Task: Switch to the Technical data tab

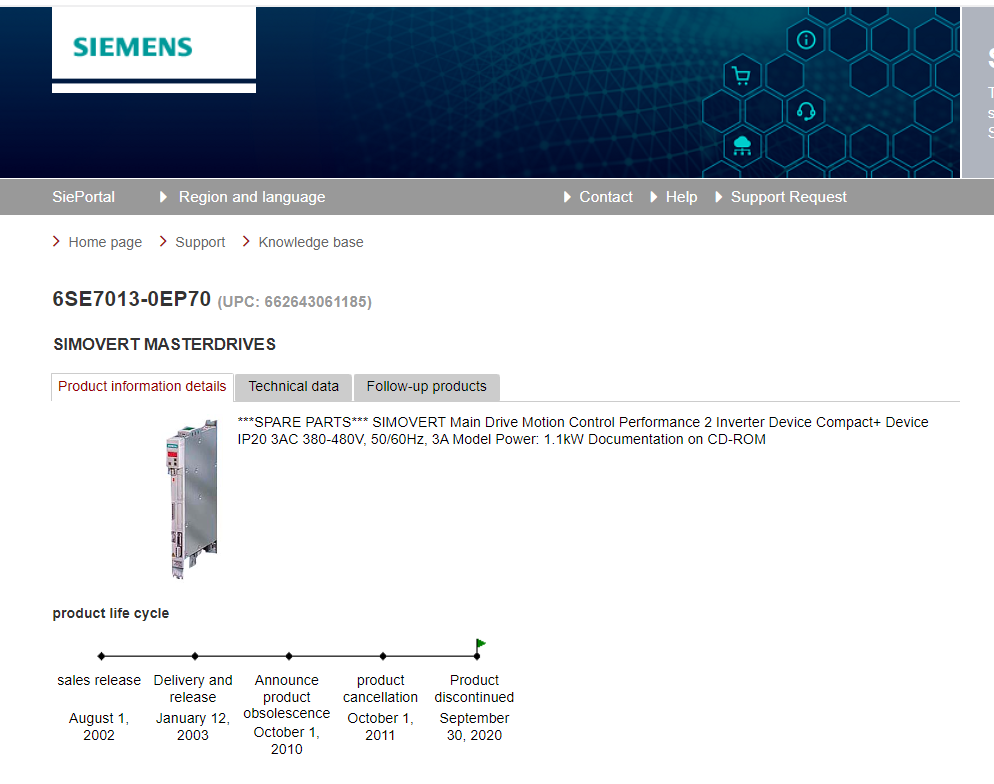Action: [x=293, y=387]
